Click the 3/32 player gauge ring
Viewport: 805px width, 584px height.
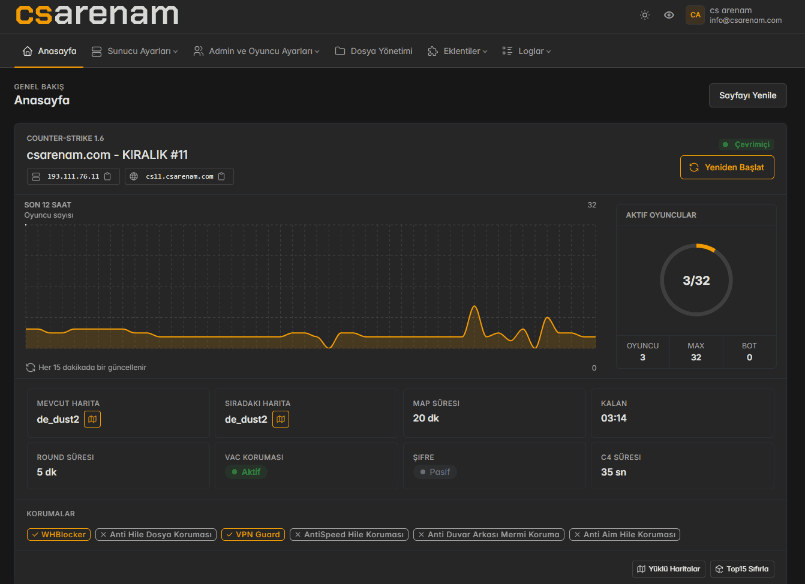696,280
